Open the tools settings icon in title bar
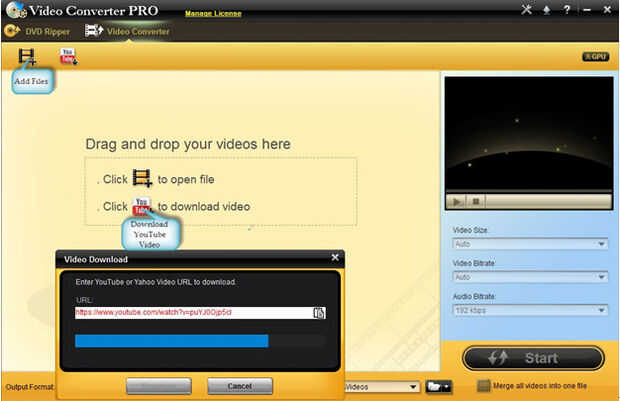 click(x=526, y=9)
